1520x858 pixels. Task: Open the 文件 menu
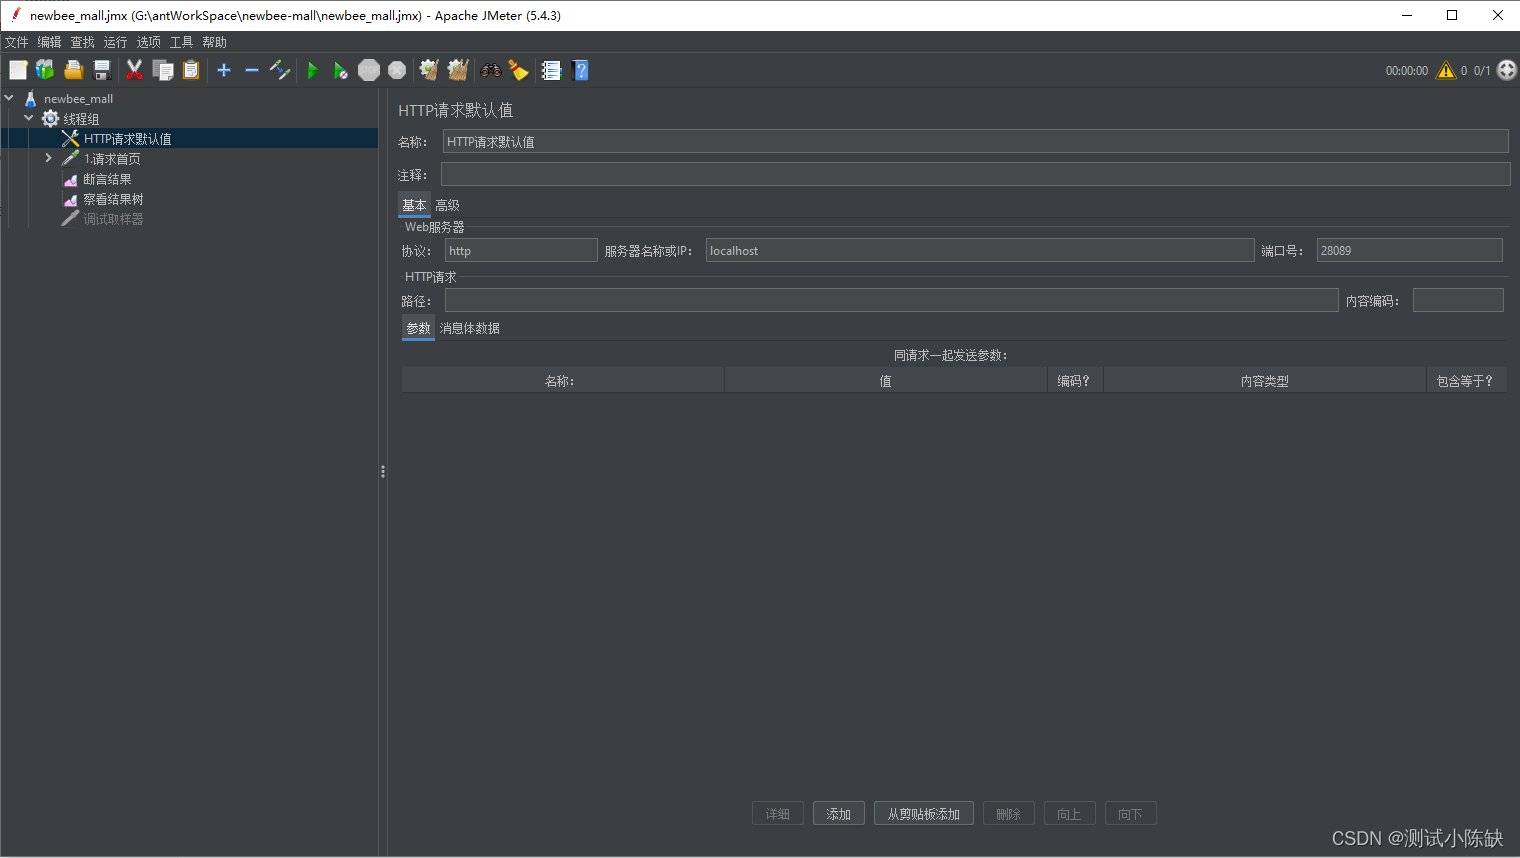(17, 42)
